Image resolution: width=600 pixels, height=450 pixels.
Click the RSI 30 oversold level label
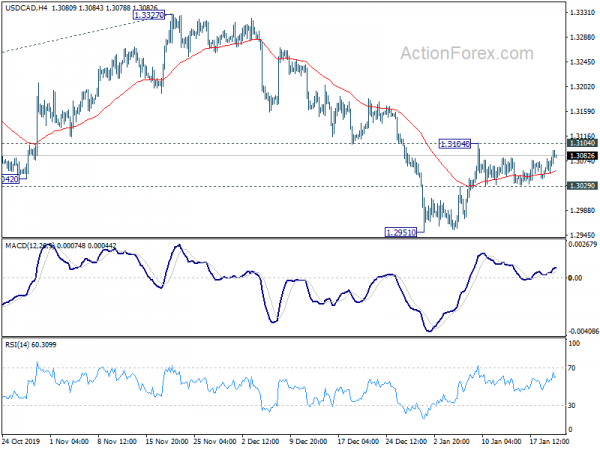pyautogui.click(x=572, y=406)
